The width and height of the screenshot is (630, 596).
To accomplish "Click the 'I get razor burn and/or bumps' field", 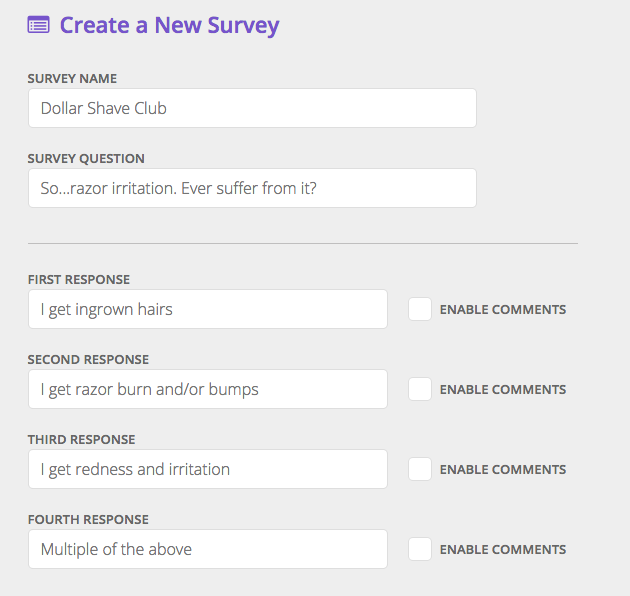I will tap(207, 389).
